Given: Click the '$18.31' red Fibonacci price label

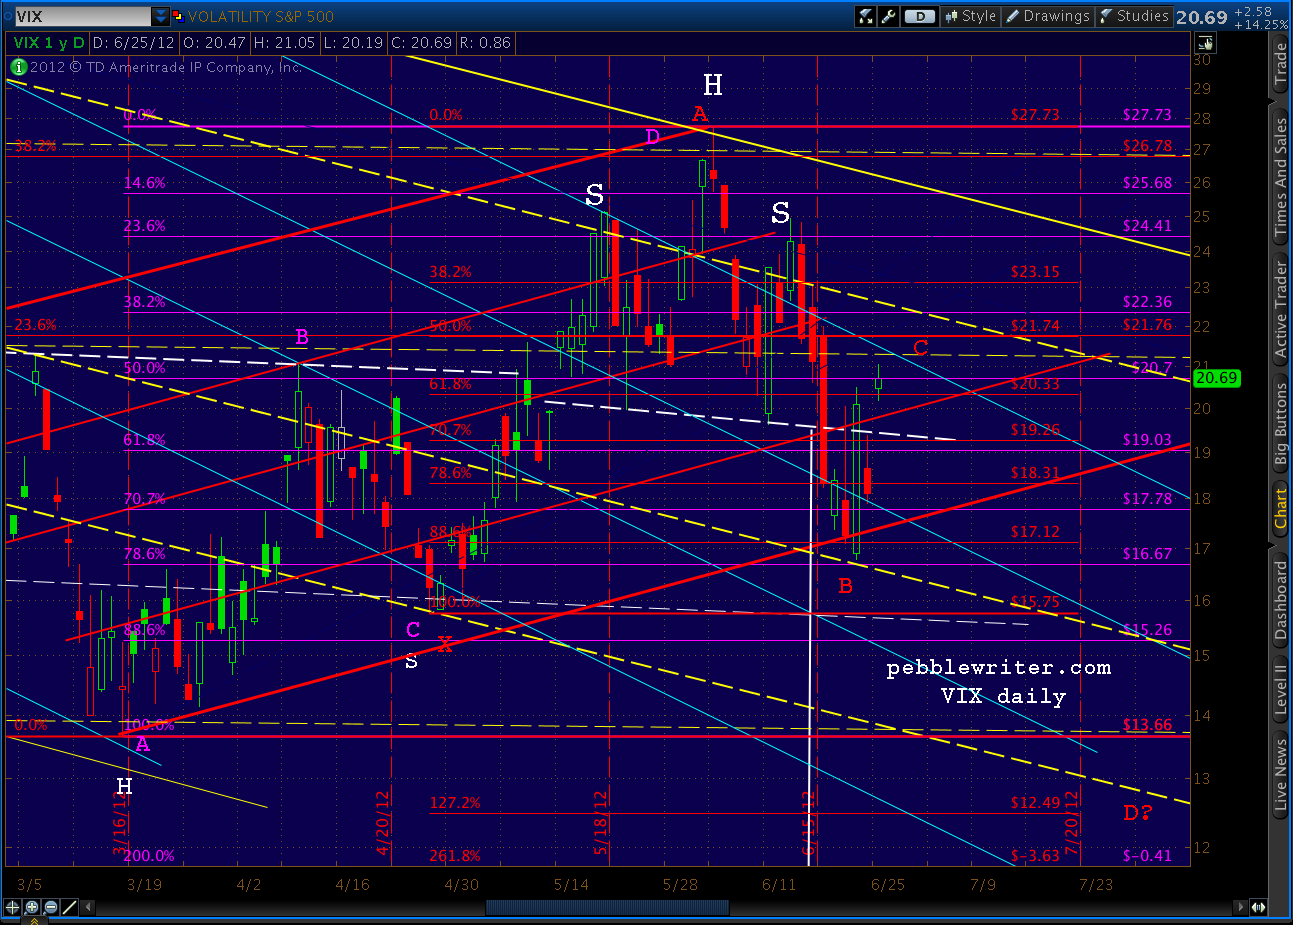Looking at the screenshot, I should click(1035, 473).
